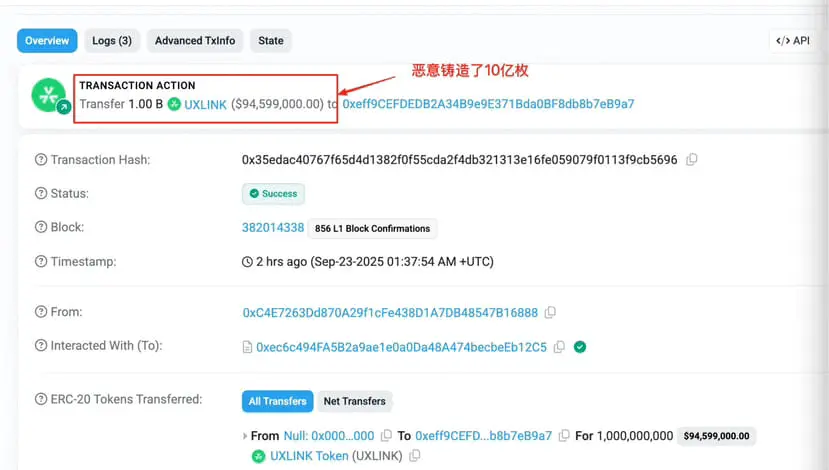
Task: Open the UXLINK token link in transaction action
Action: (205, 105)
